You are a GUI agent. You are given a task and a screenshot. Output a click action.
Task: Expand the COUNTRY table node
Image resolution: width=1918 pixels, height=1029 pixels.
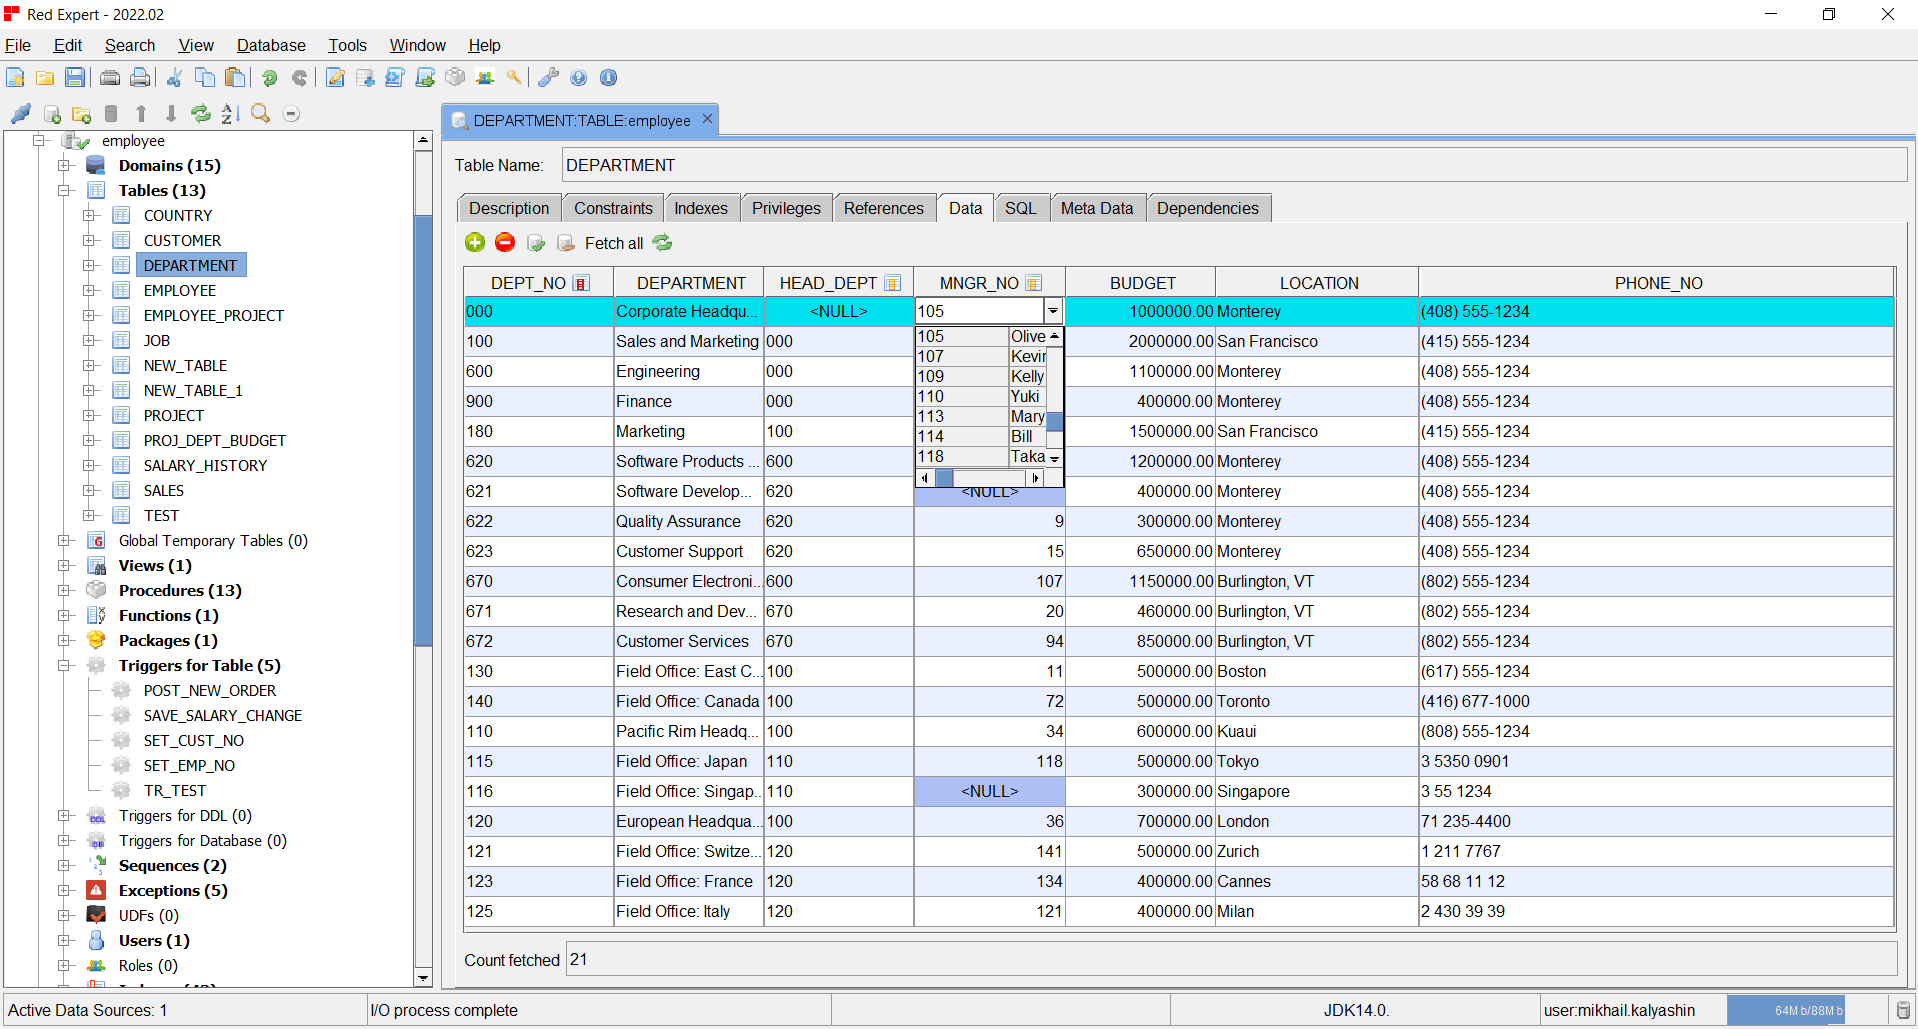tap(90, 215)
